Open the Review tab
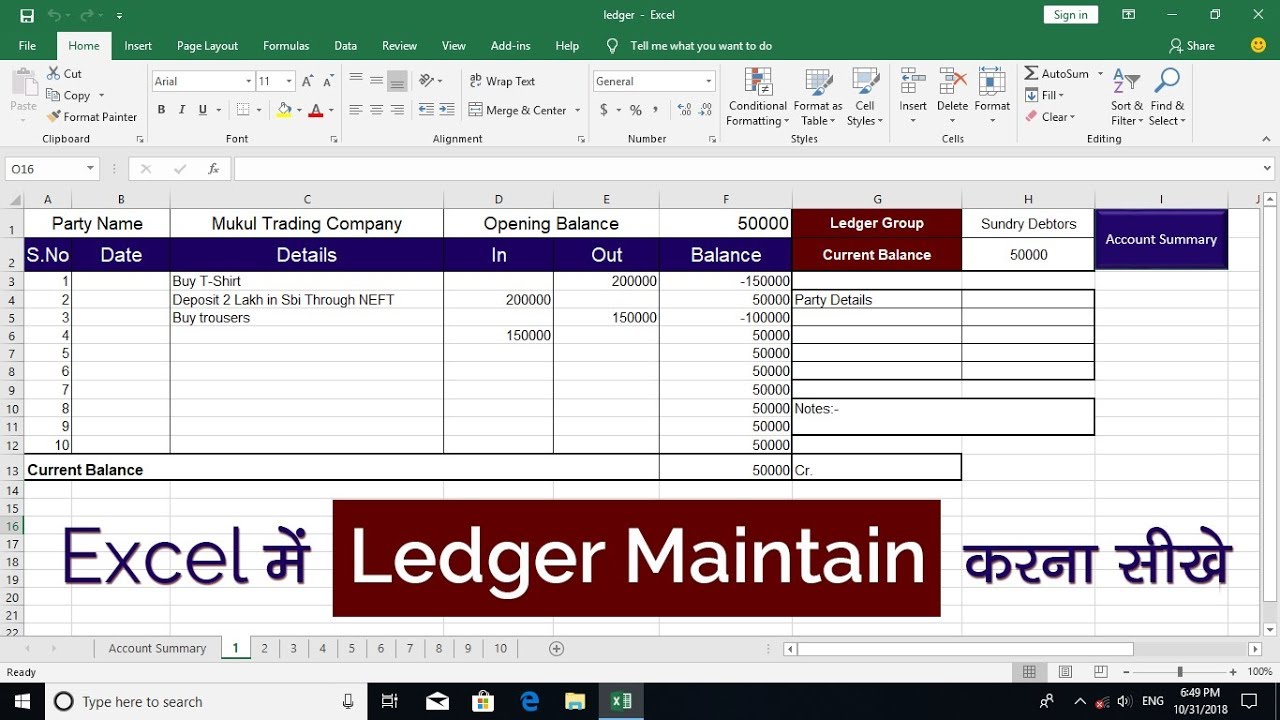The image size is (1280, 720). pyautogui.click(x=399, y=46)
